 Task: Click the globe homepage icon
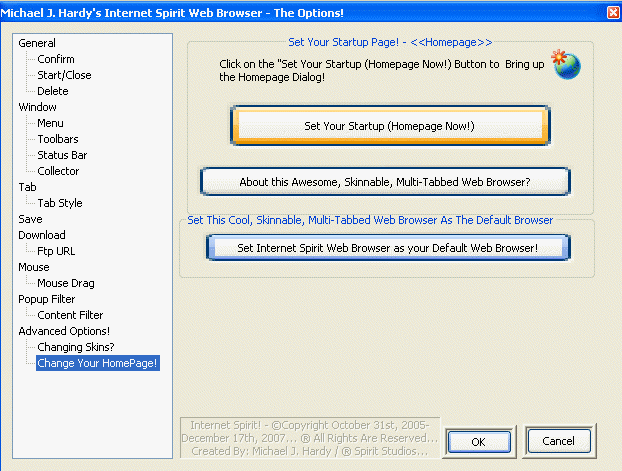pos(566,64)
